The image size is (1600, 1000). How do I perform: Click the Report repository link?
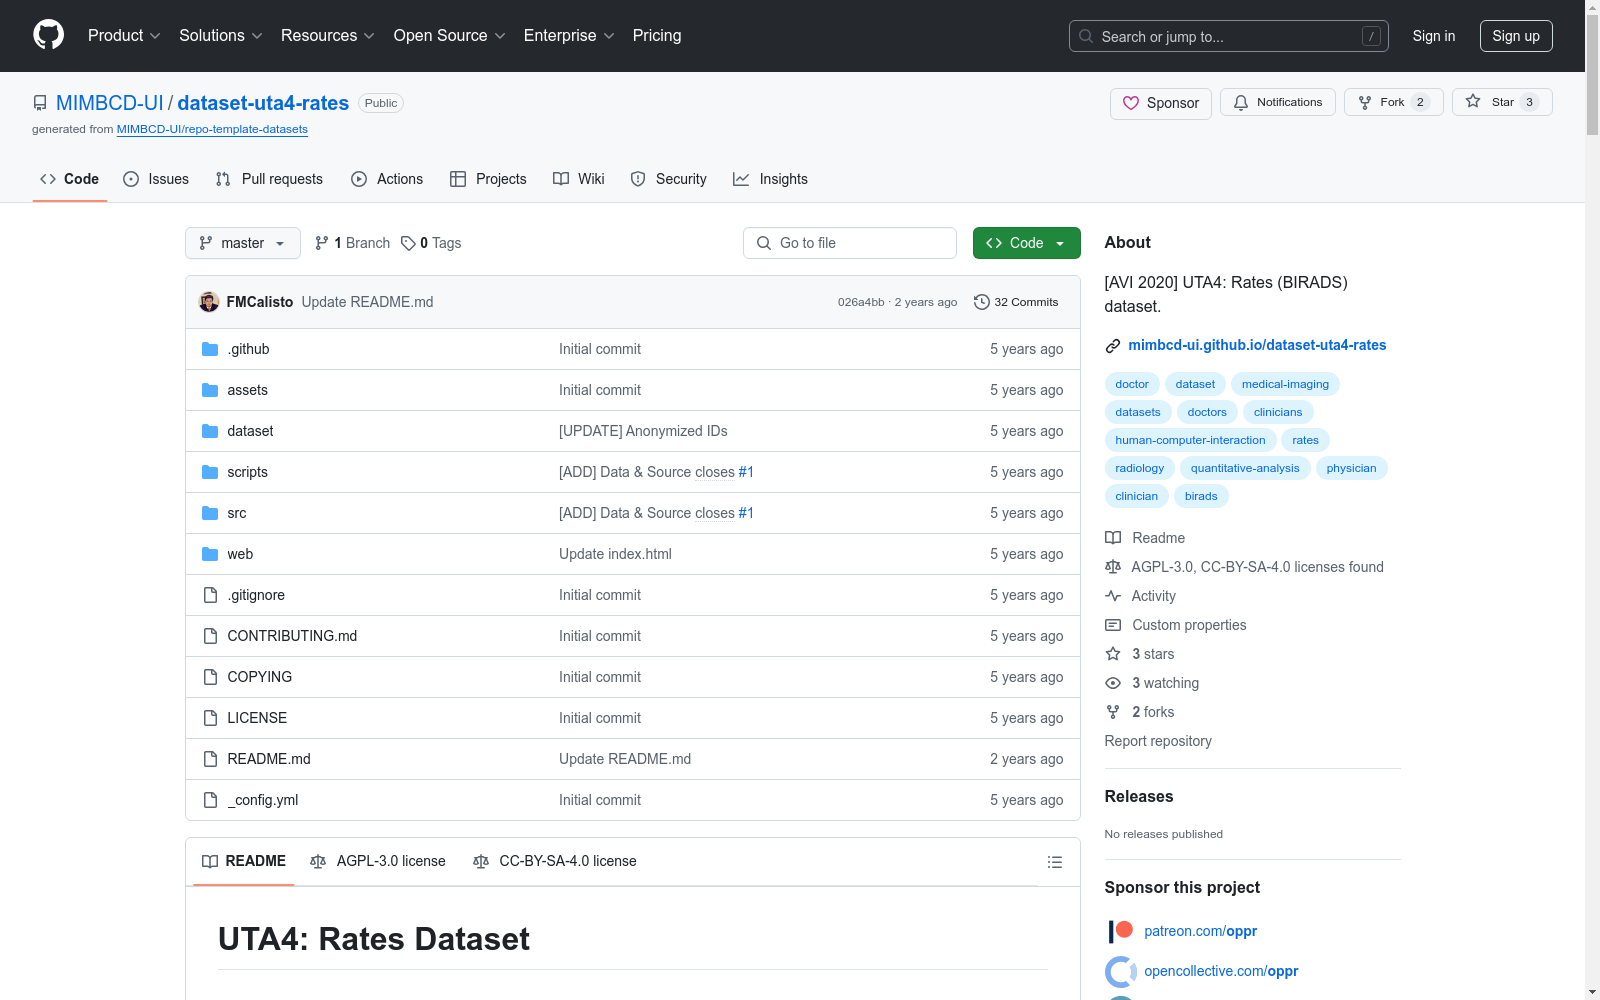point(1158,741)
